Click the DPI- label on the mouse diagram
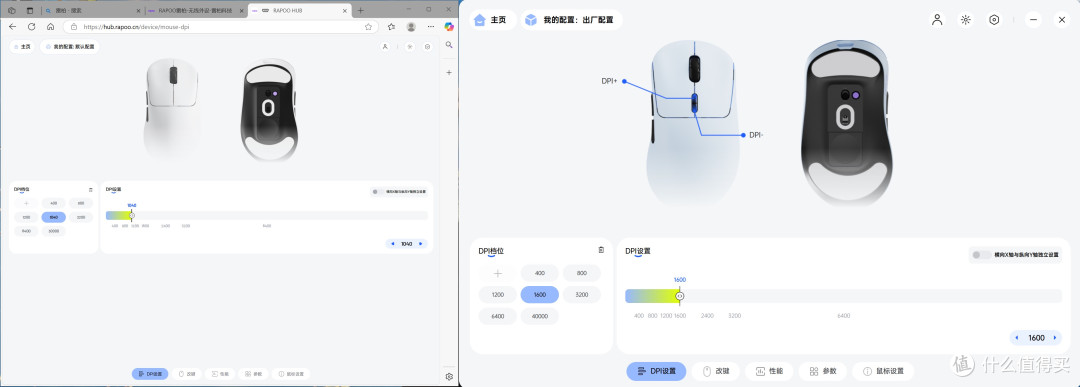Image resolution: width=1080 pixels, height=387 pixels. click(x=756, y=136)
